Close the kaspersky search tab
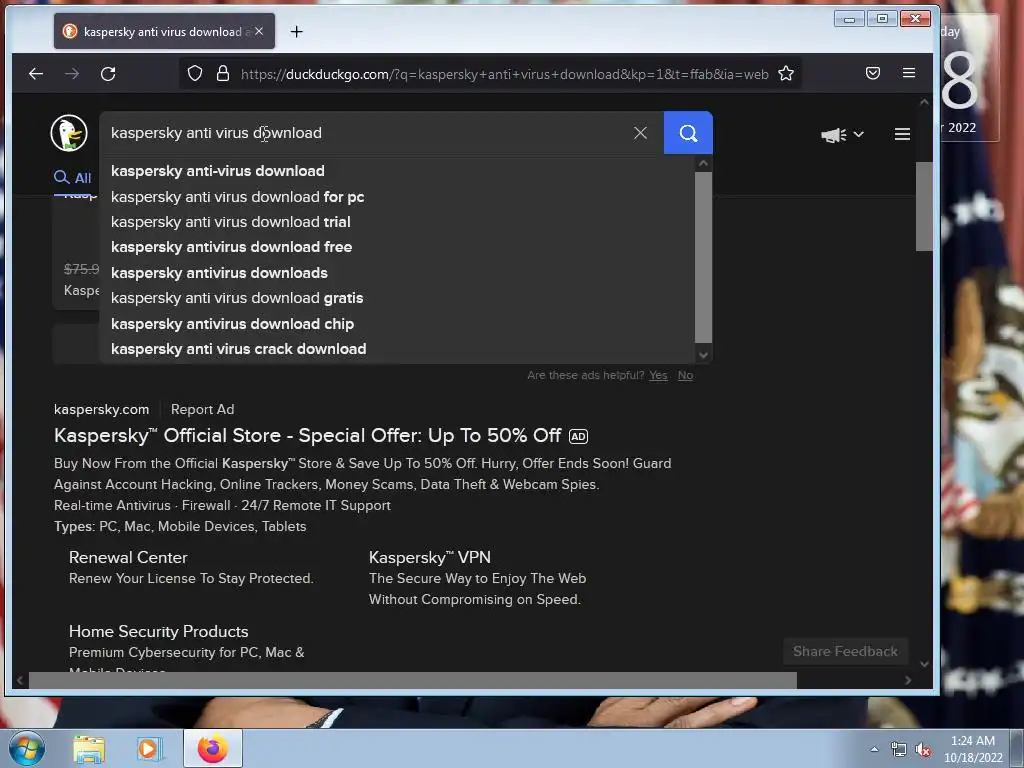This screenshot has width=1024, height=768. (259, 31)
